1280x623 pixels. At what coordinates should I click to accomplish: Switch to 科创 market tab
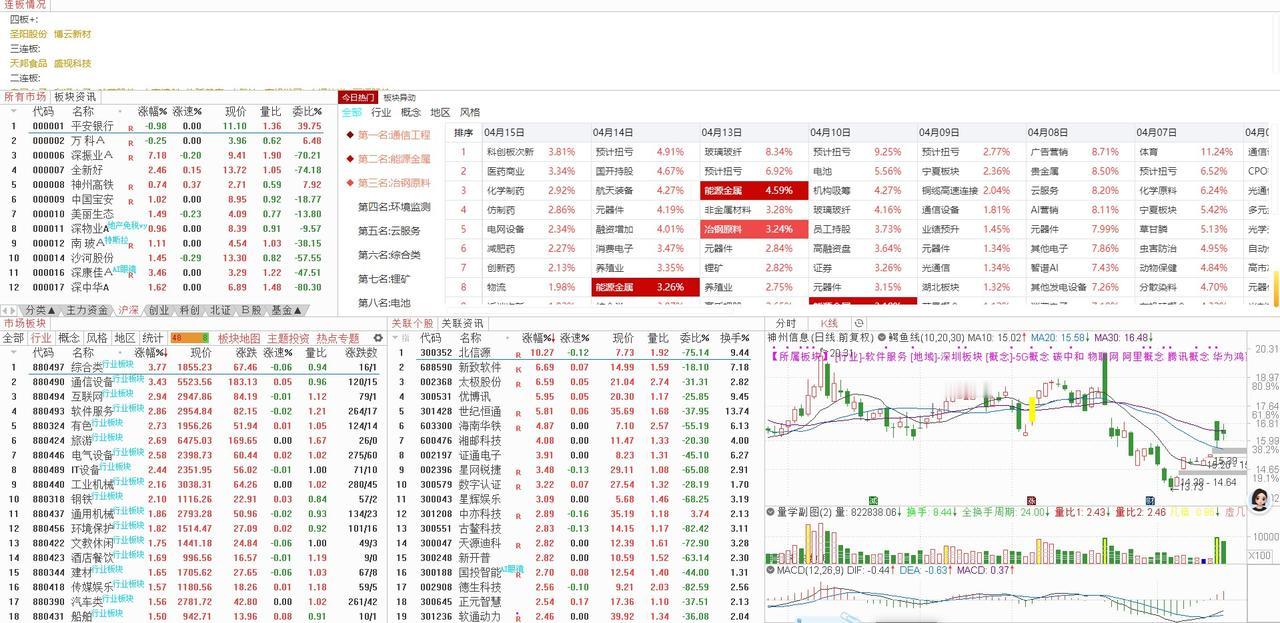tap(189, 310)
